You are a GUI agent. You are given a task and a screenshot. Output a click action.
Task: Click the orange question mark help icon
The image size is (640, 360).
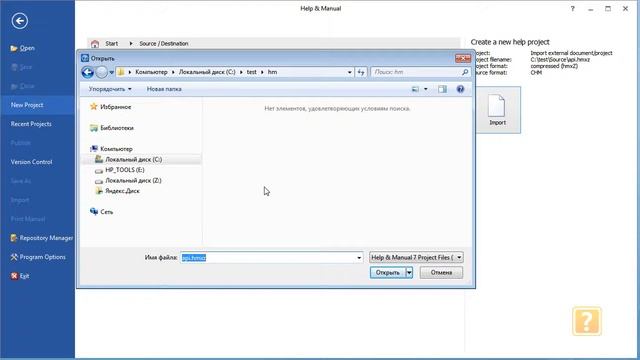[x=587, y=321]
